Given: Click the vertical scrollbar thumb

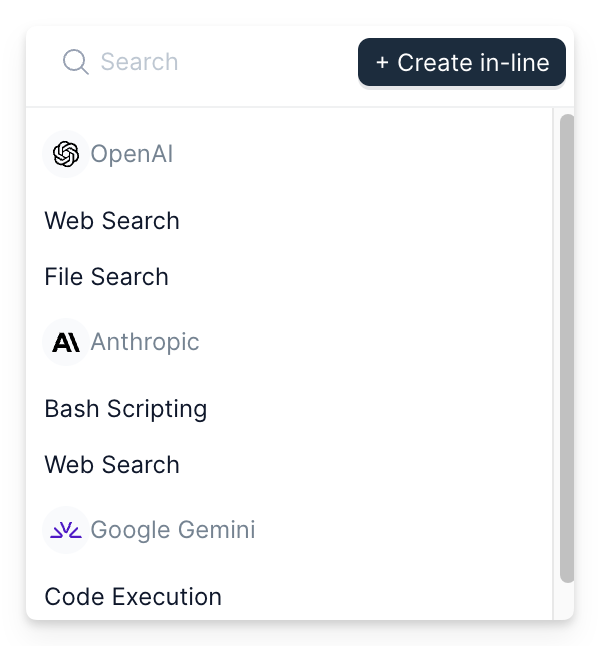Looking at the screenshot, I should tap(567, 347).
